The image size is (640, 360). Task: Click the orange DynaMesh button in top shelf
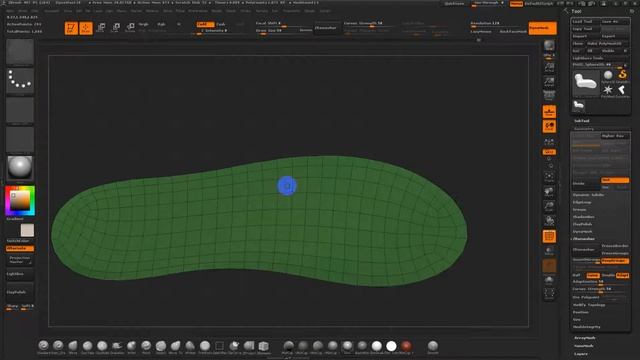tap(542, 28)
